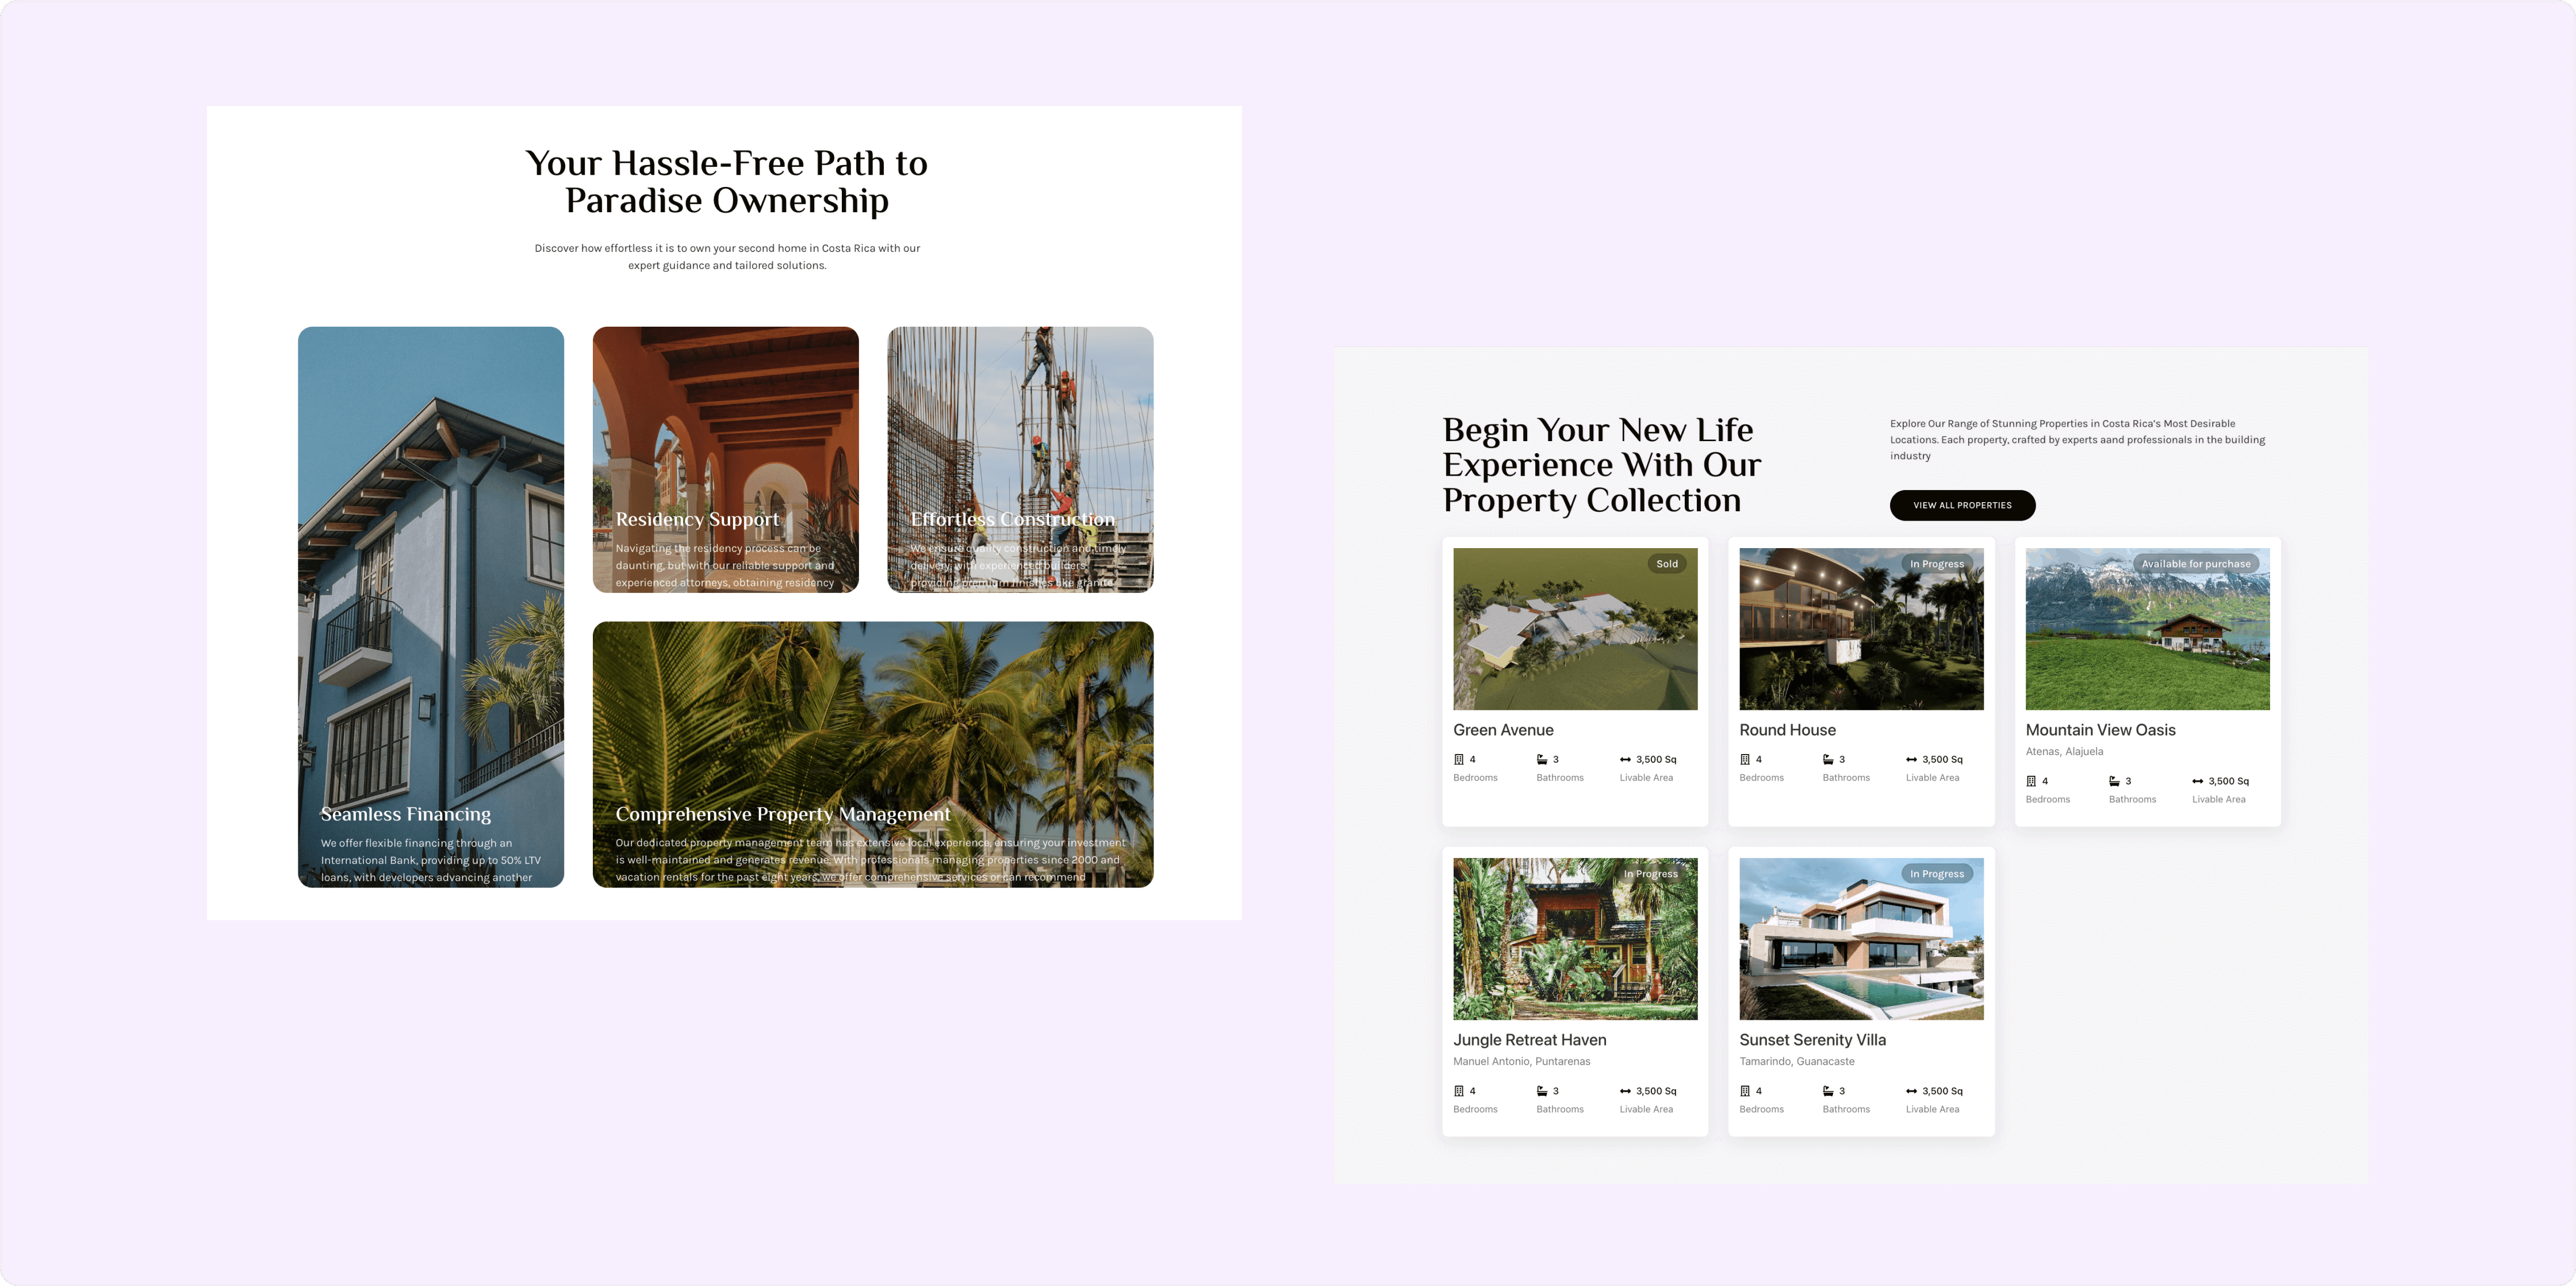This screenshot has height=1286, width=2576.
Task: Click the Sold status badge
Action: [x=1667, y=564]
